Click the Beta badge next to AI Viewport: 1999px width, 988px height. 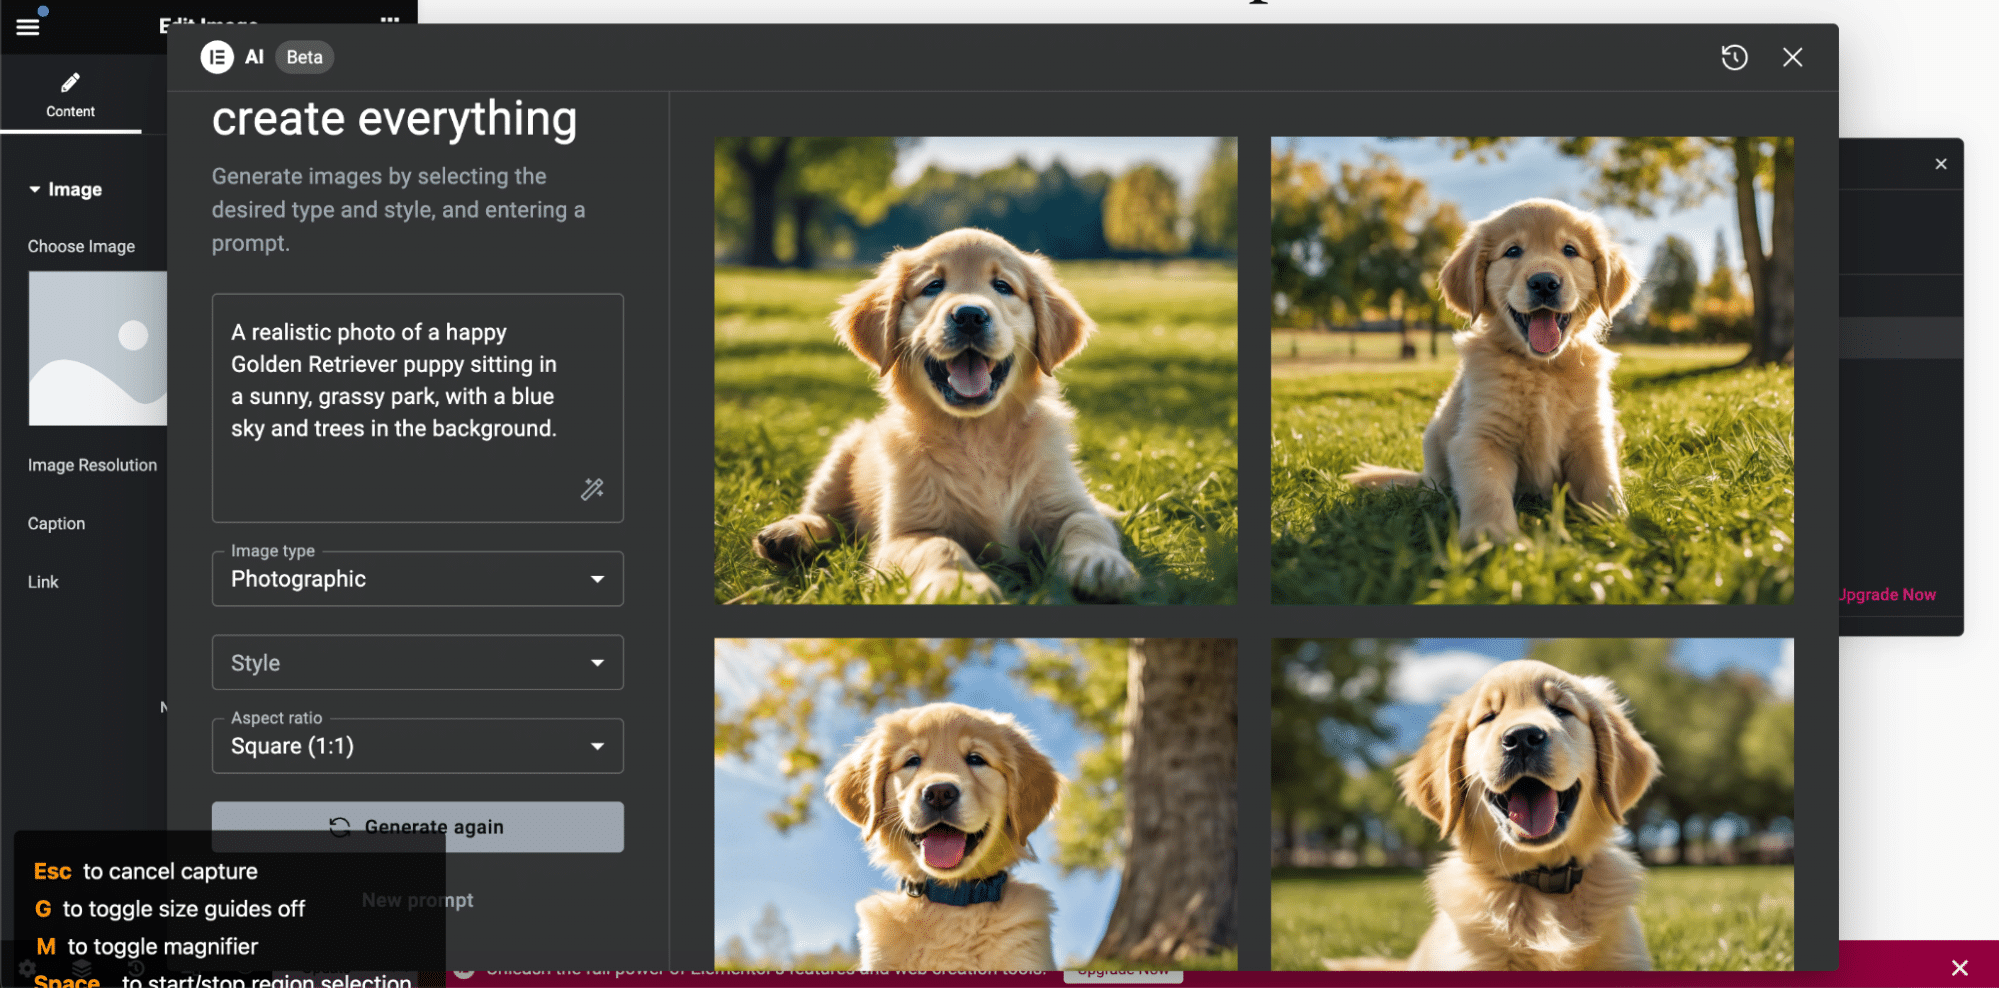point(304,58)
